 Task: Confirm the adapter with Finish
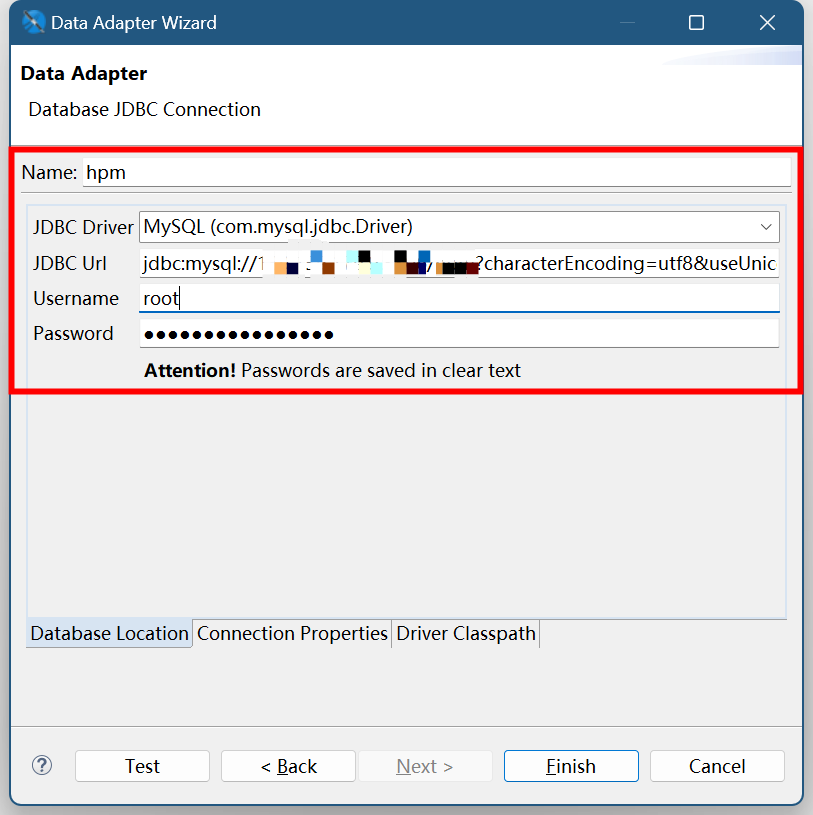(x=571, y=766)
